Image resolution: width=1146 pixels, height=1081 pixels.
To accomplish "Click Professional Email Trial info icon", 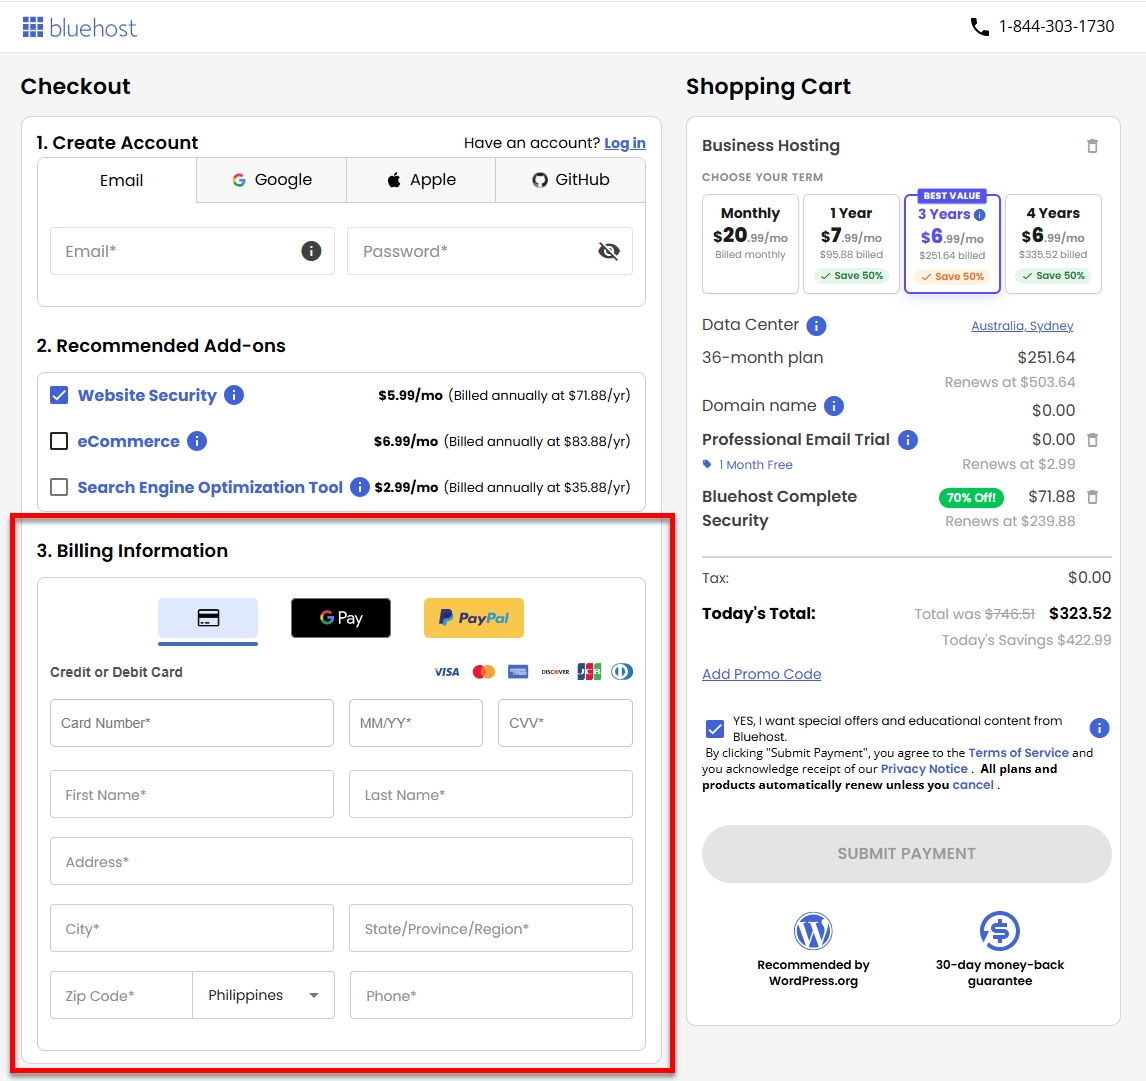I will click(908, 440).
